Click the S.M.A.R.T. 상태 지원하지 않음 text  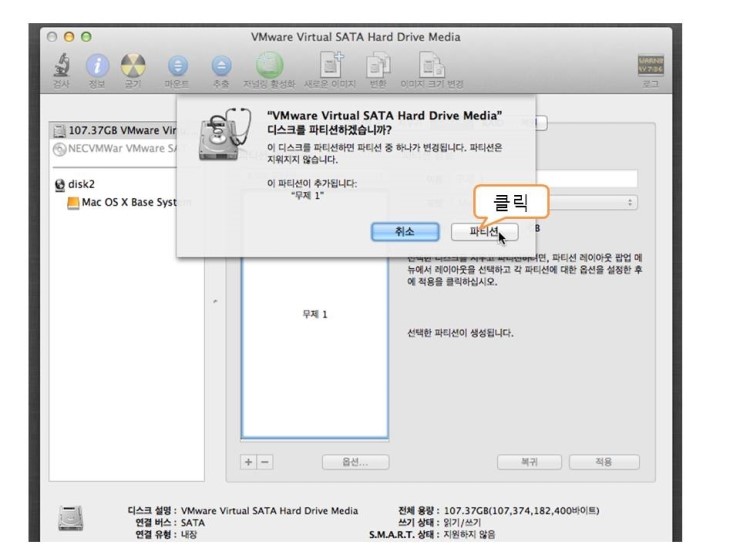click(432, 535)
